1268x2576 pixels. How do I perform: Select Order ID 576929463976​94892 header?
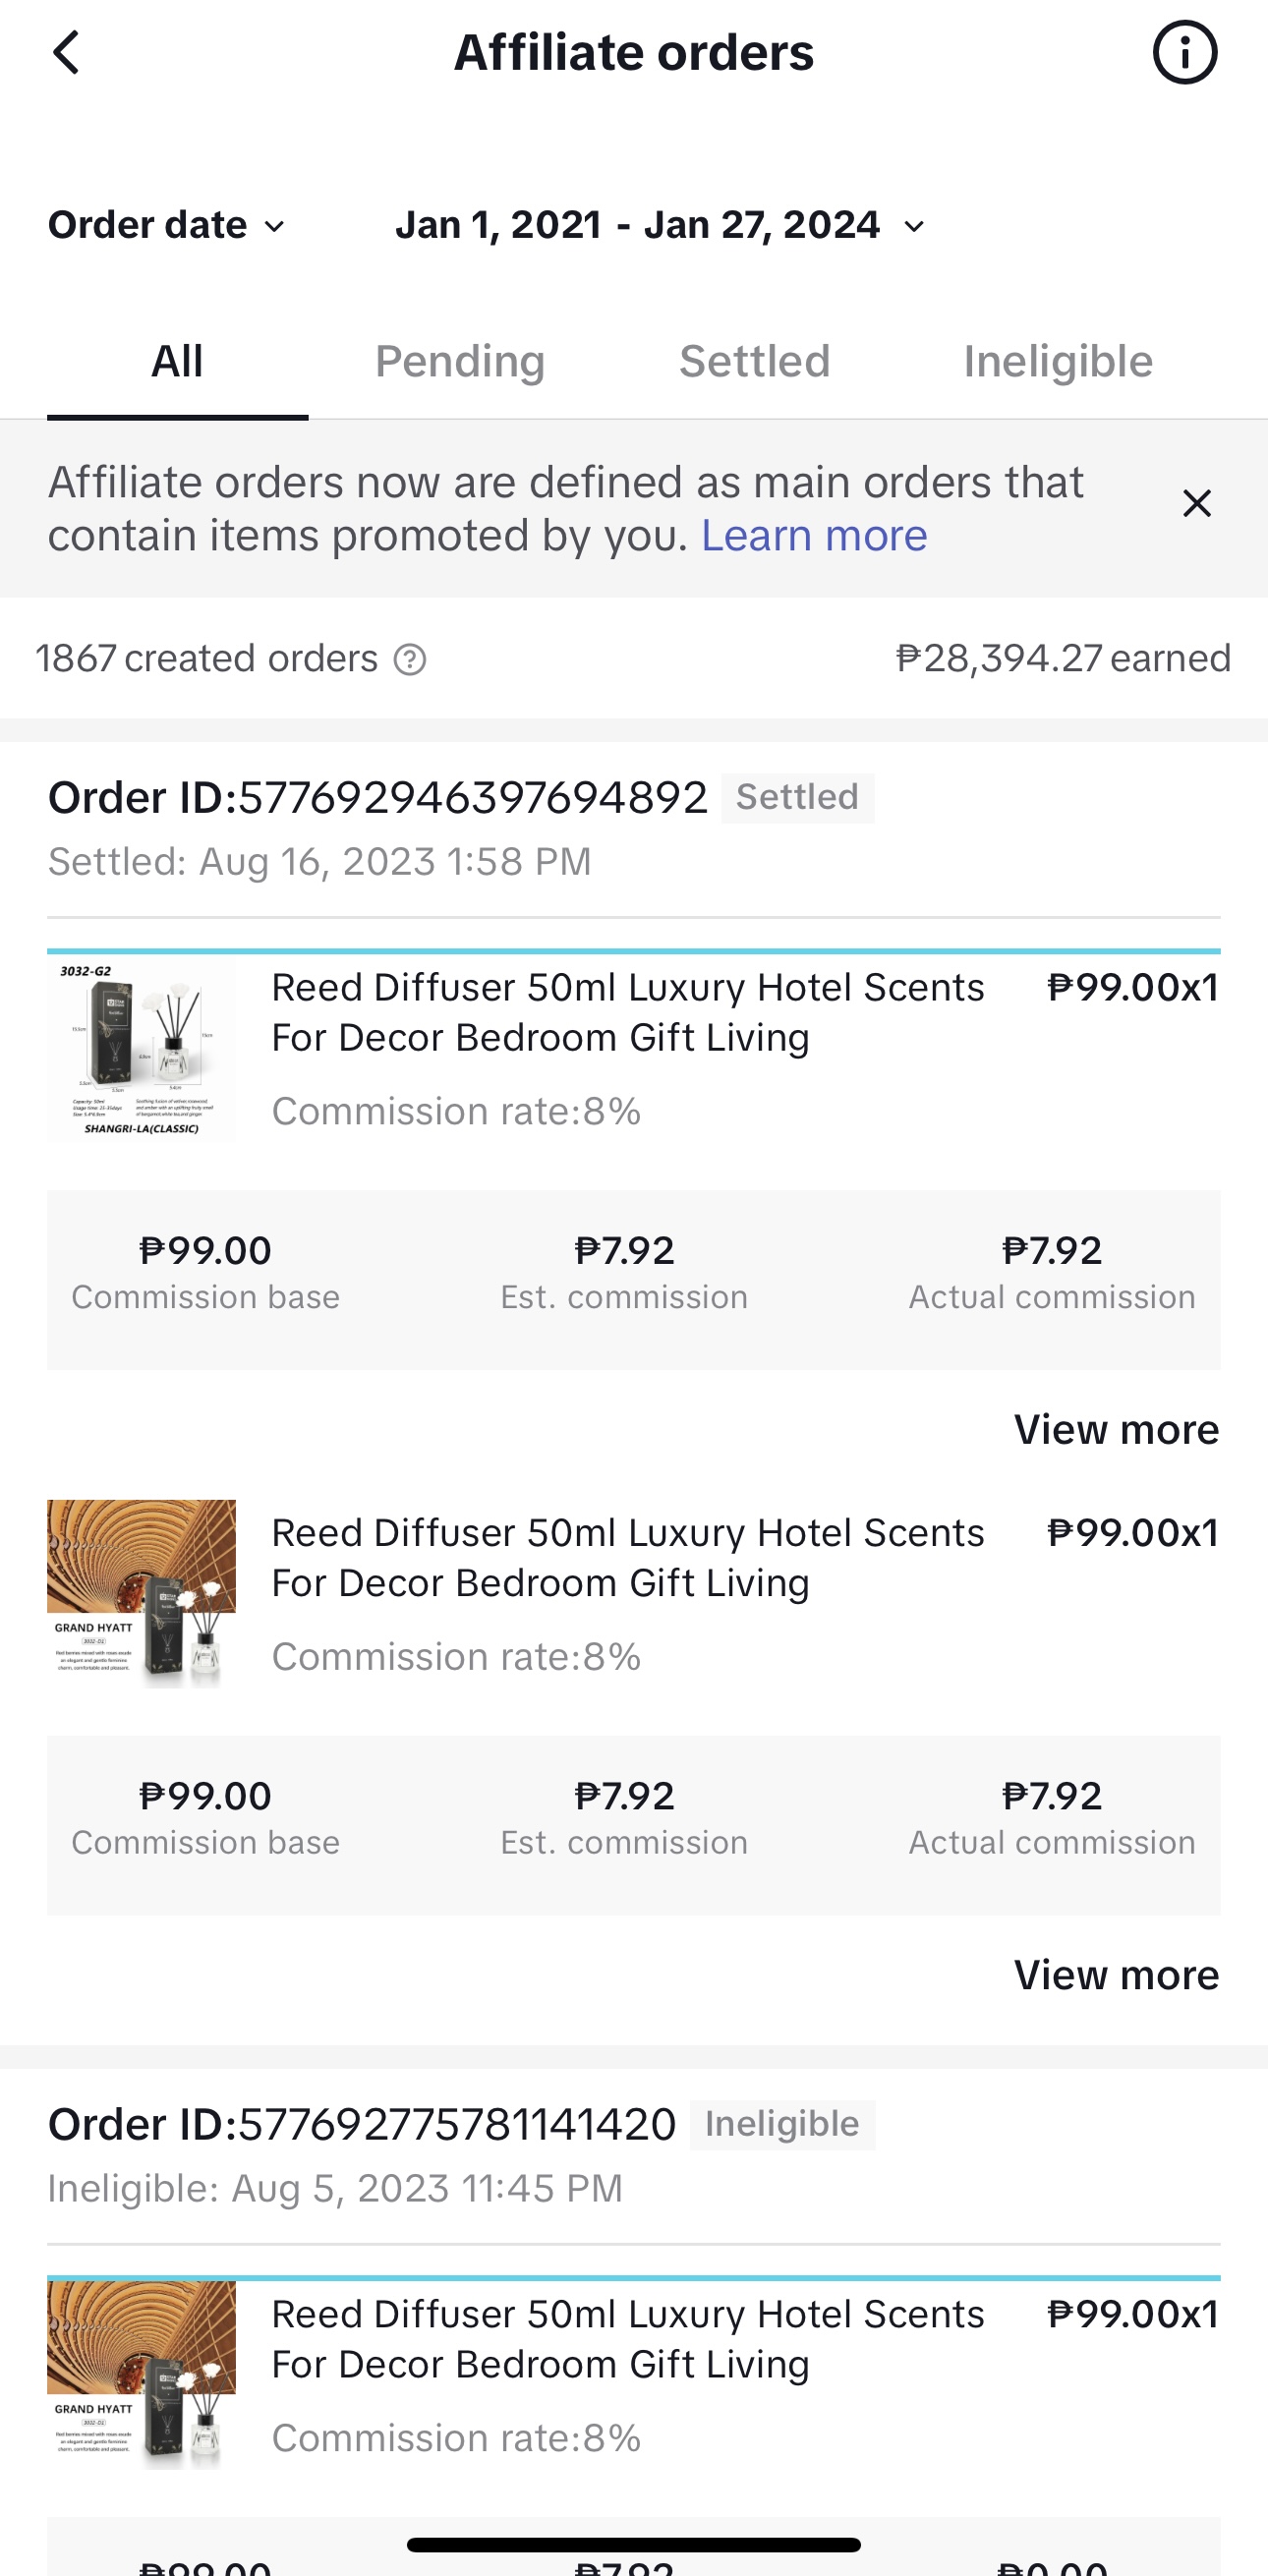point(378,798)
